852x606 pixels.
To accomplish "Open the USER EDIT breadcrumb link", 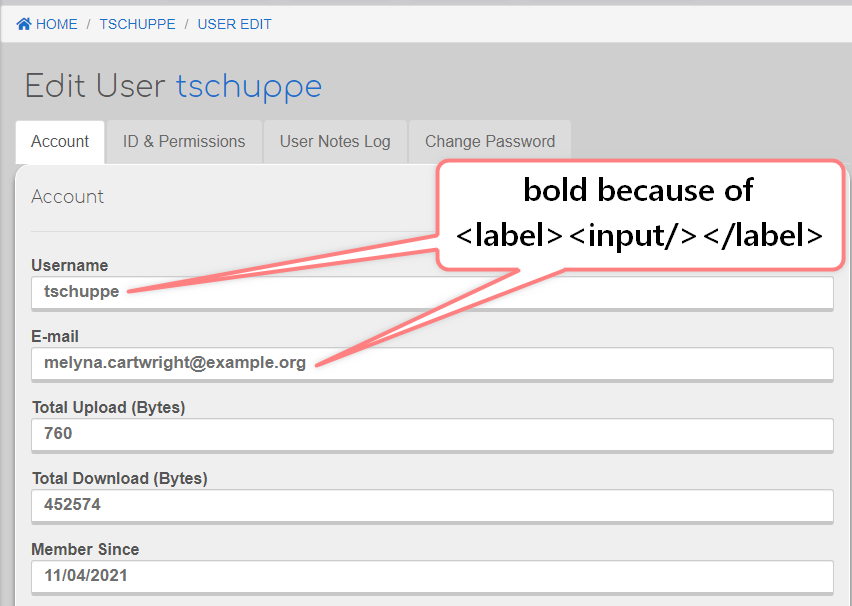I will pos(234,24).
